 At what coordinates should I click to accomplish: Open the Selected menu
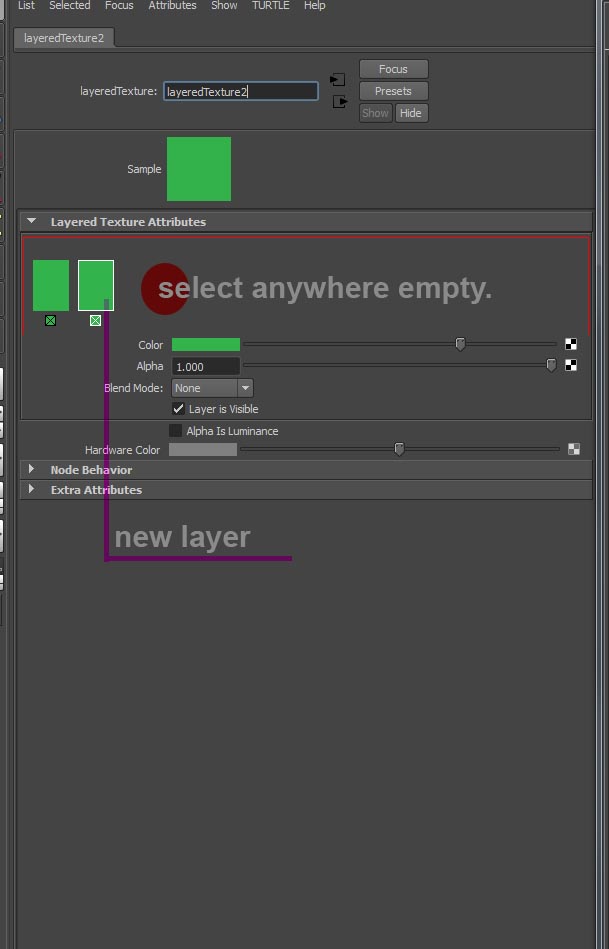[x=70, y=5]
